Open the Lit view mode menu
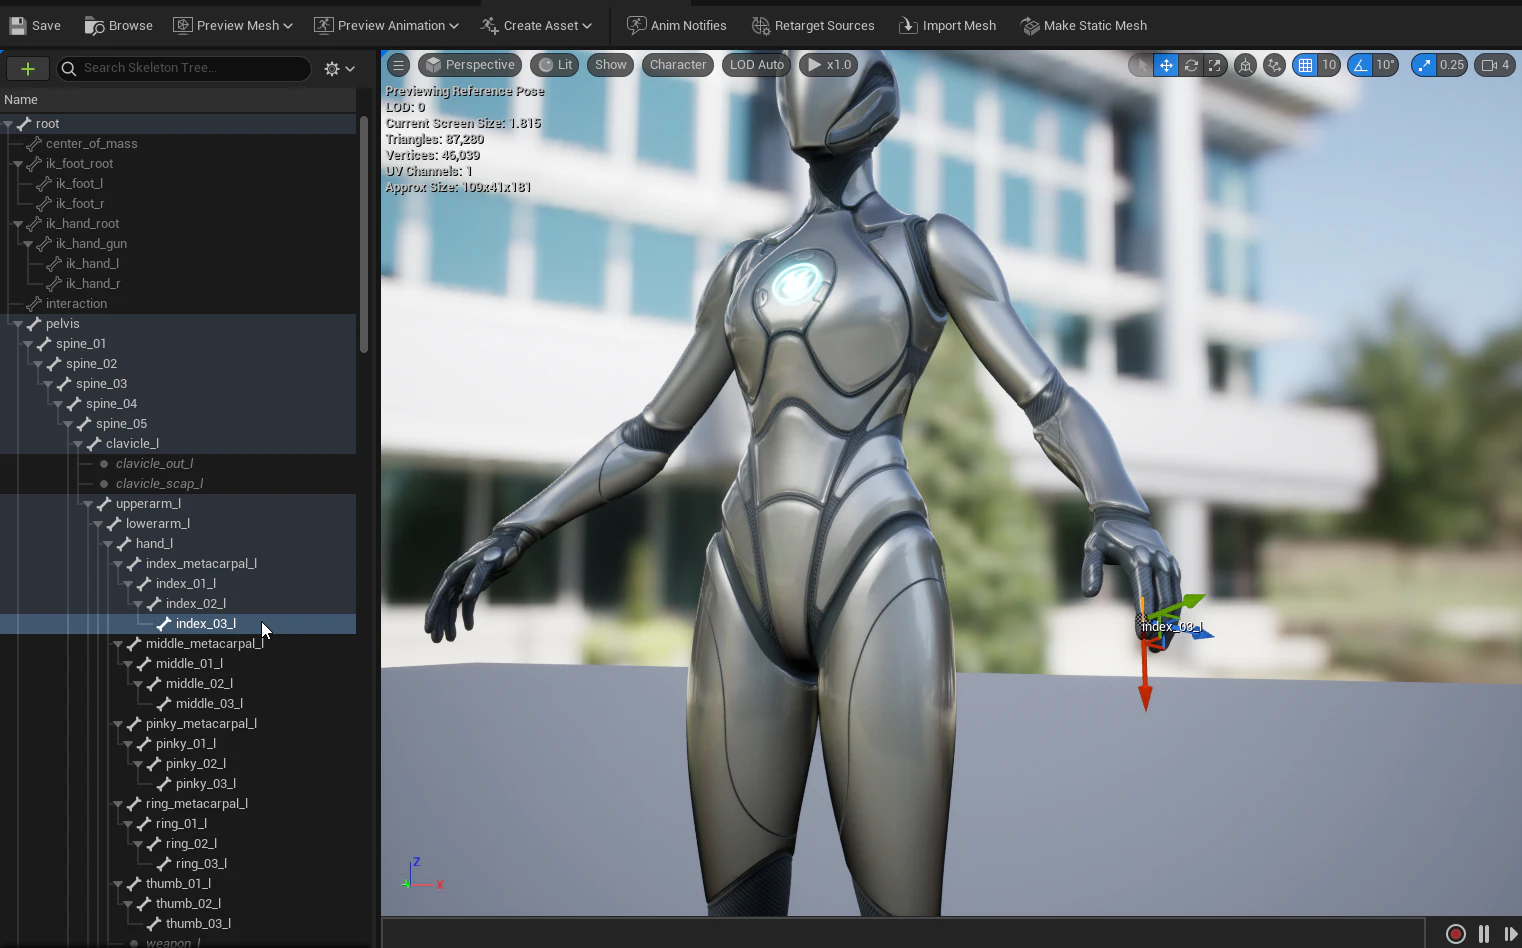Viewport: 1522px width, 948px height. 555,65
